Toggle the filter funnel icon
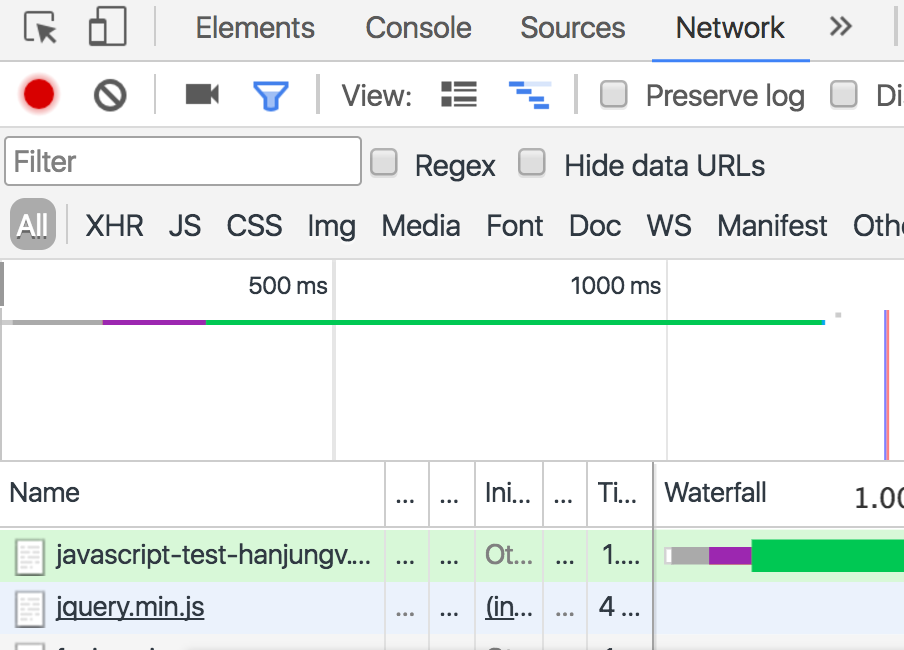The image size is (904, 650). [x=270, y=96]
